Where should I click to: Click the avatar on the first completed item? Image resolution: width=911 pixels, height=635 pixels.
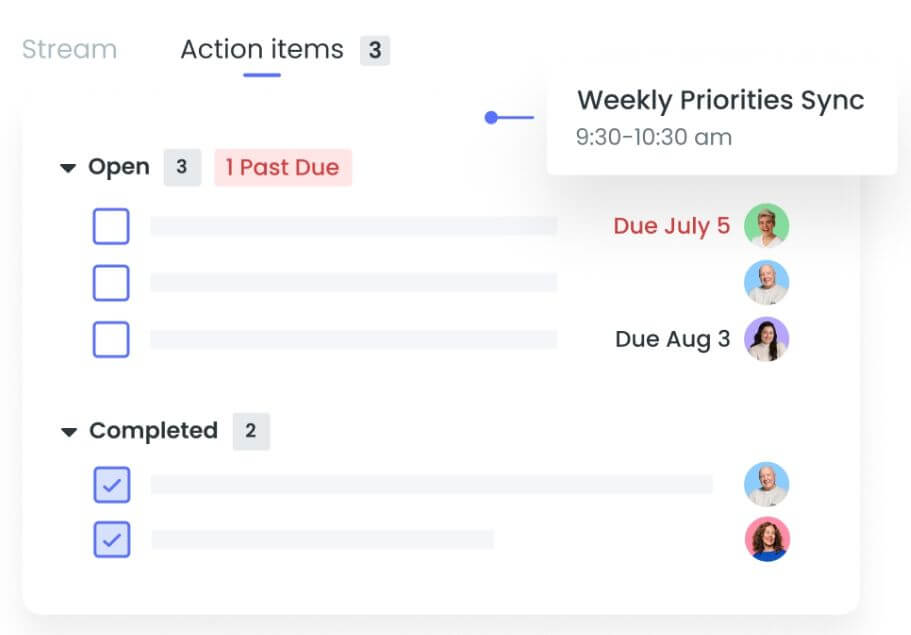(x=766, y=484)
